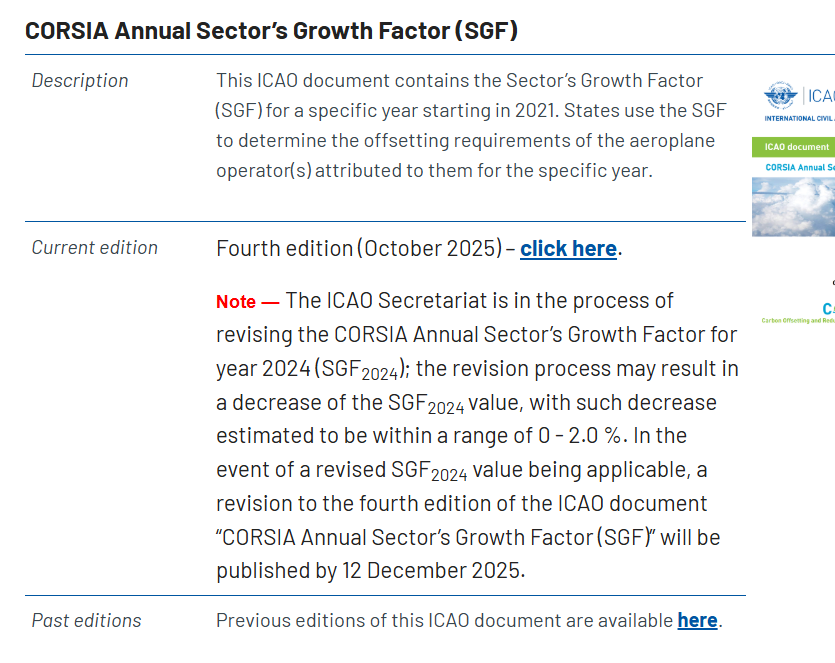Click the CORSIA Annual Sector's Growth Factor heading

pyautogui.click(x=271, y=30)
